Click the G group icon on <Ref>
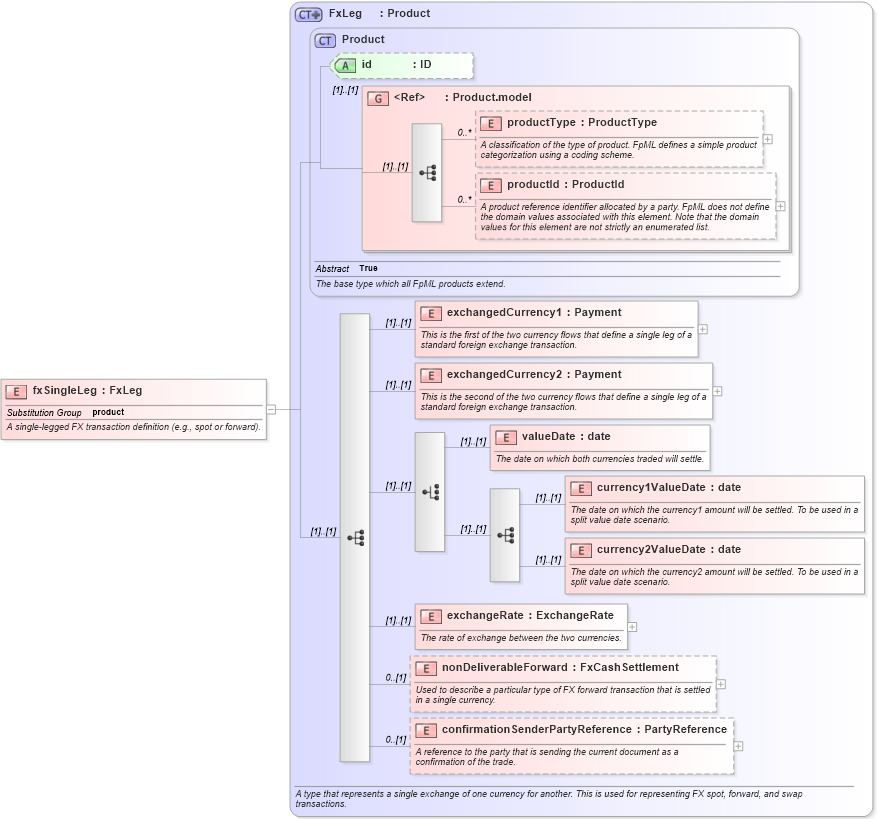This screenshot has height=819, width=878. pyautogui.click(x=379, y=98)
